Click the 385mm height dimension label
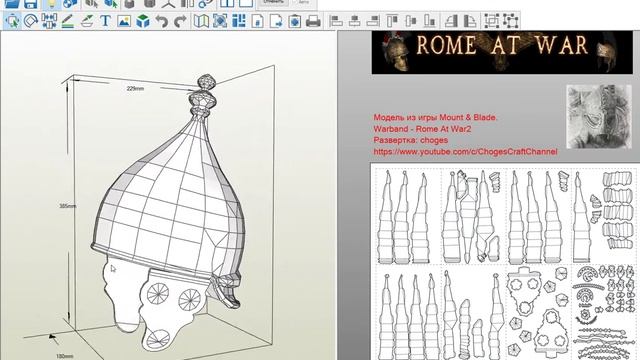This screenshot has width=640, height=360. [x=67, y=206]
